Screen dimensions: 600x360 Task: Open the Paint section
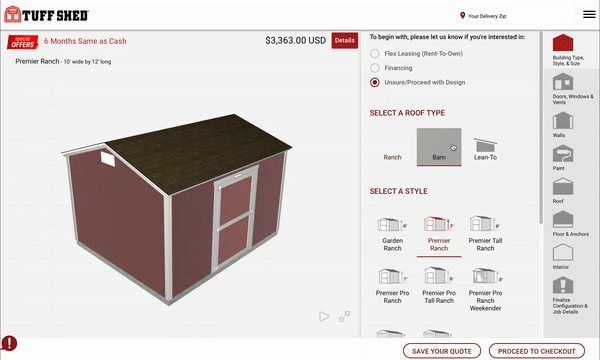(x=562, y=158)
